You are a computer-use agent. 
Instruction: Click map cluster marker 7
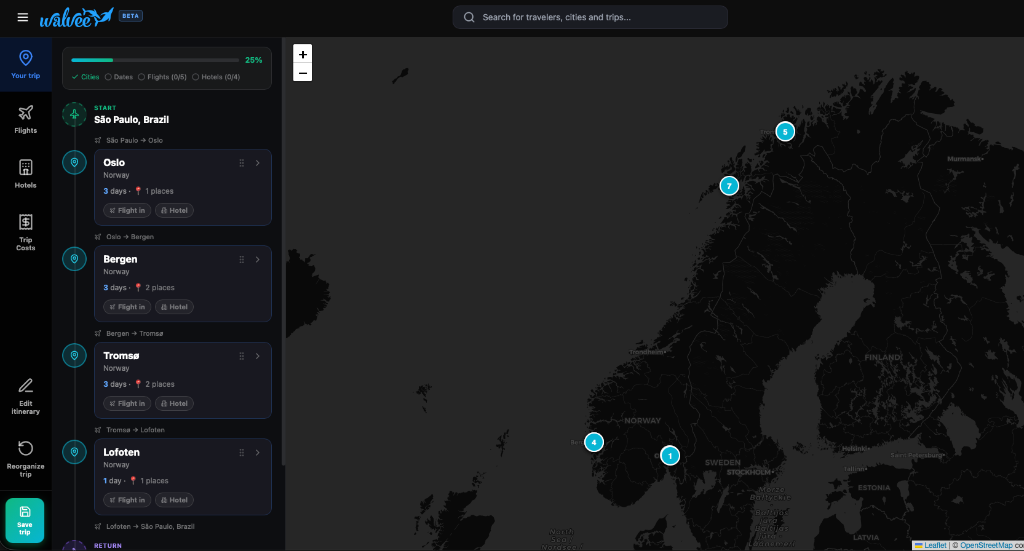(729, 186)
